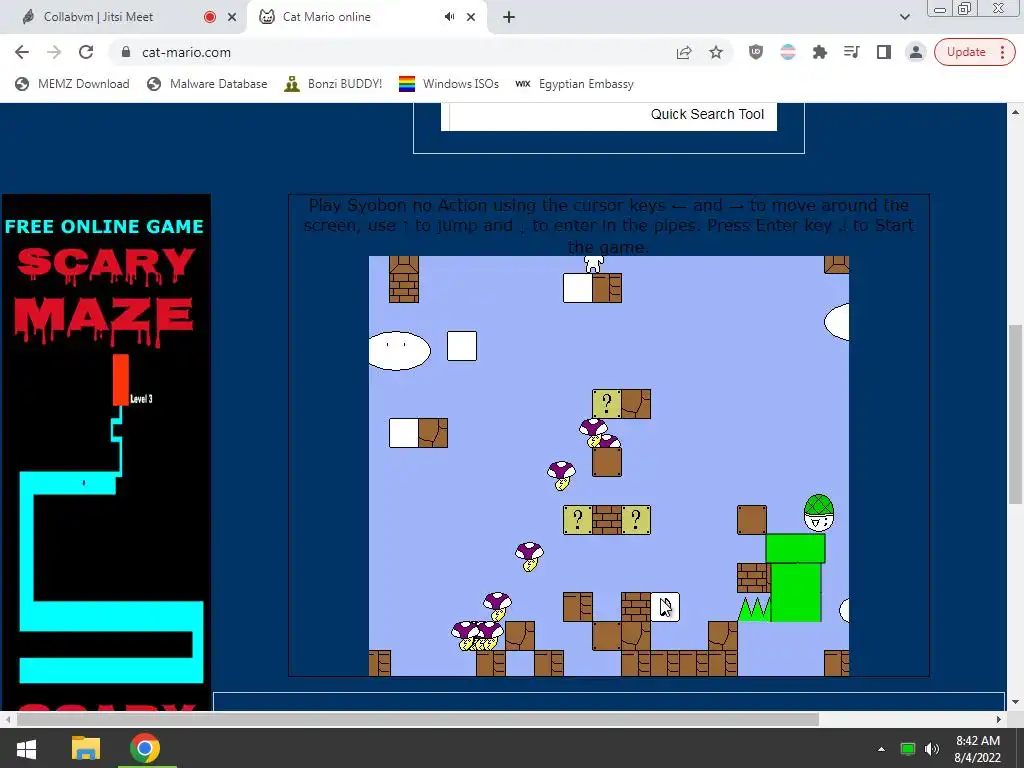Open the clock showing 8:42 AM
Viewport: 1024px width, 768px height.
[978, 749]
